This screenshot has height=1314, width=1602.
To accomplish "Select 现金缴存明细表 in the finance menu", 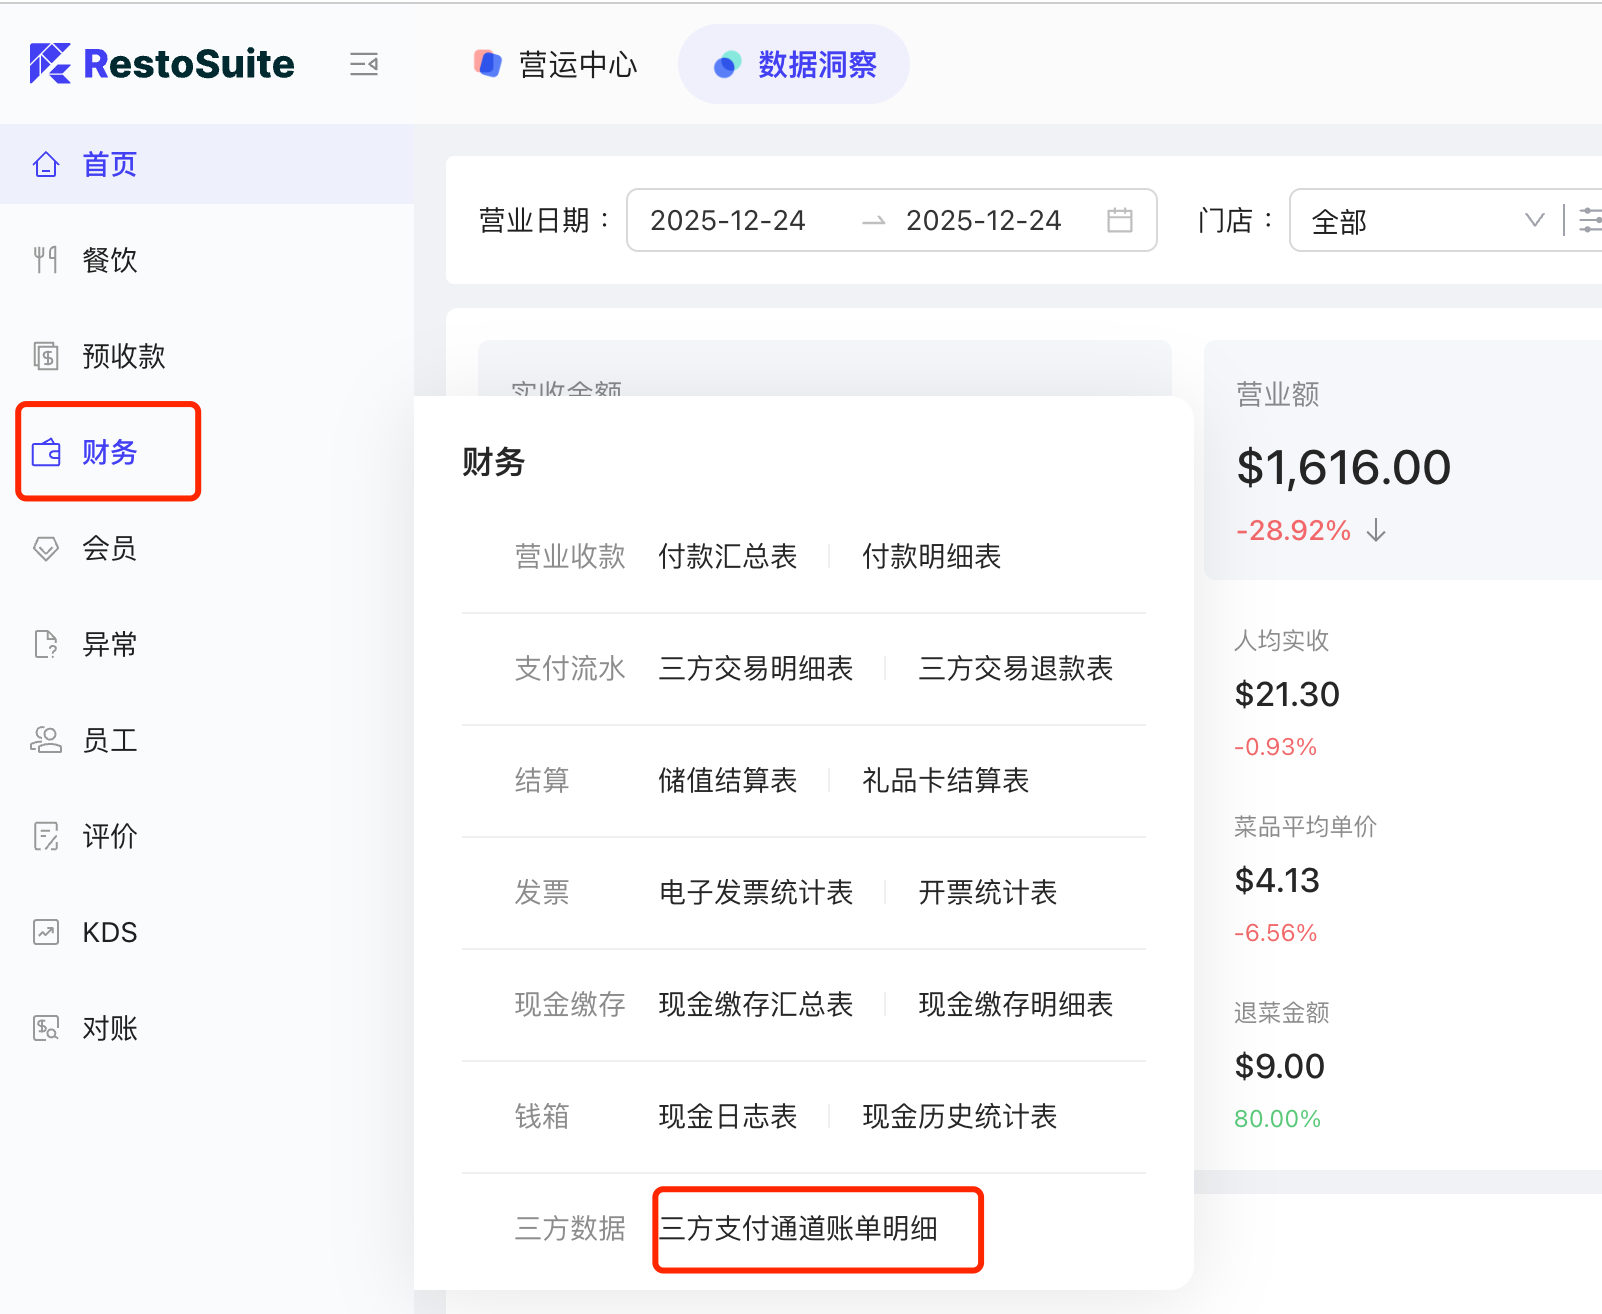I will (x=1015, y=1004).
